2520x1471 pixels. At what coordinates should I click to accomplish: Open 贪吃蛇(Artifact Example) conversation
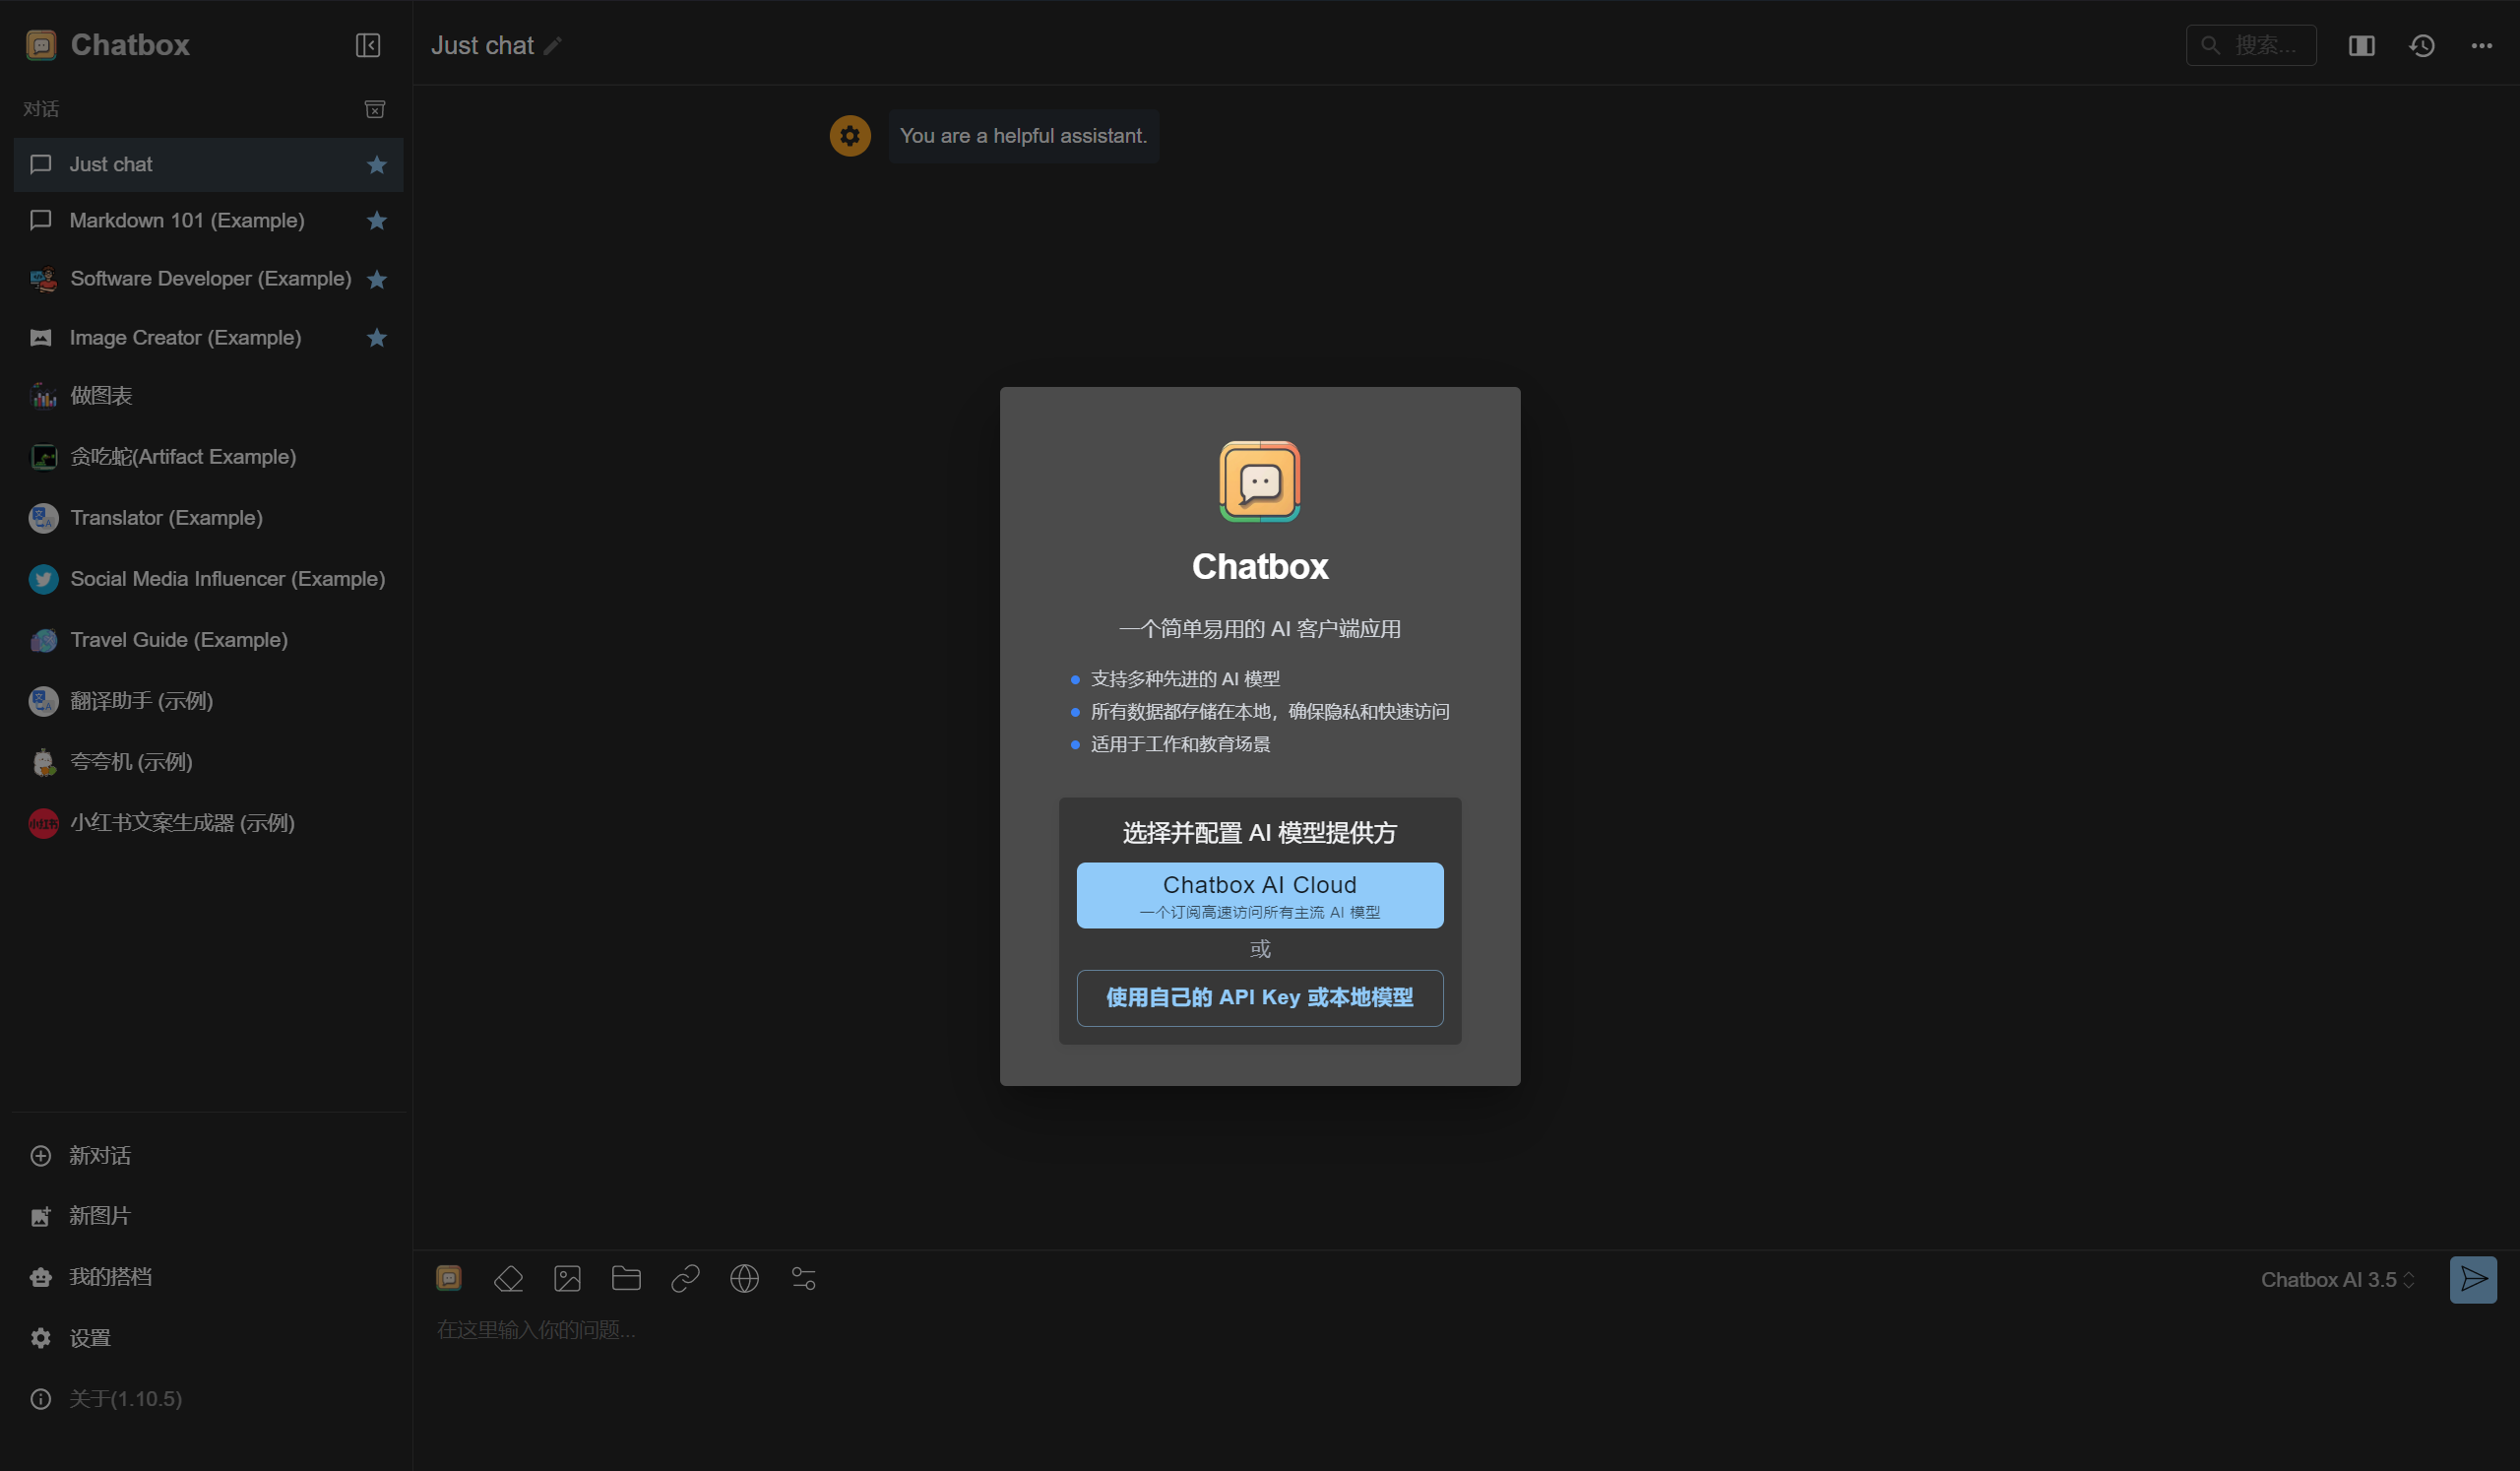click(x=208, y=457)
